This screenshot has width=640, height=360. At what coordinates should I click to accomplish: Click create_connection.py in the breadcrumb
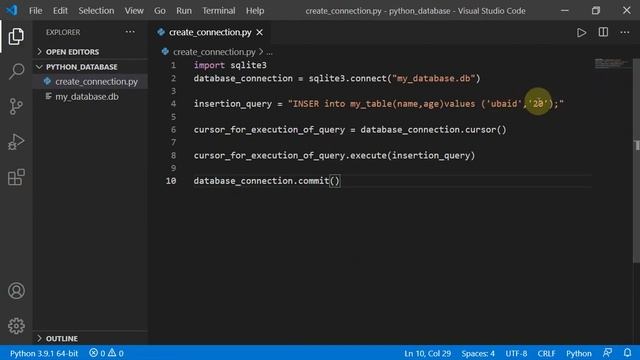[214, 52]
